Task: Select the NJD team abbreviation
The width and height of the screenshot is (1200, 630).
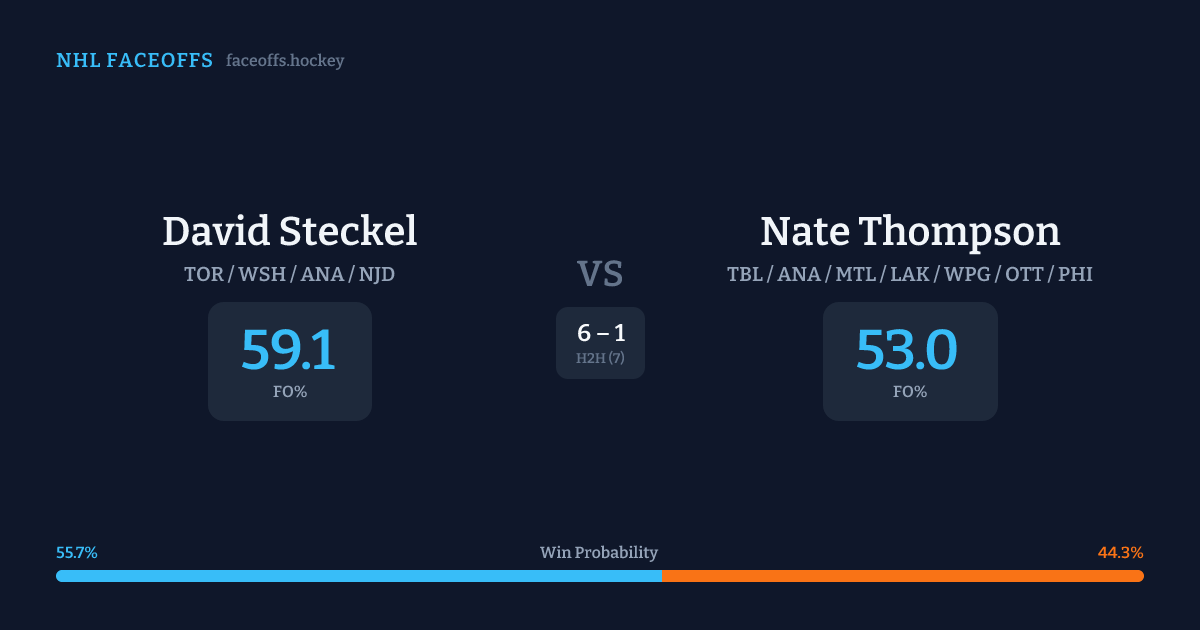Action: click(x=375, y=274)
